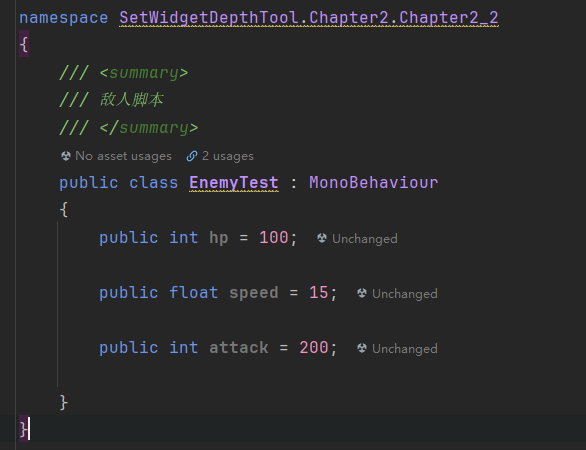Screen dimensions: 586x450
Task: Place cursor on the value 200
Action: pos(314,348)
